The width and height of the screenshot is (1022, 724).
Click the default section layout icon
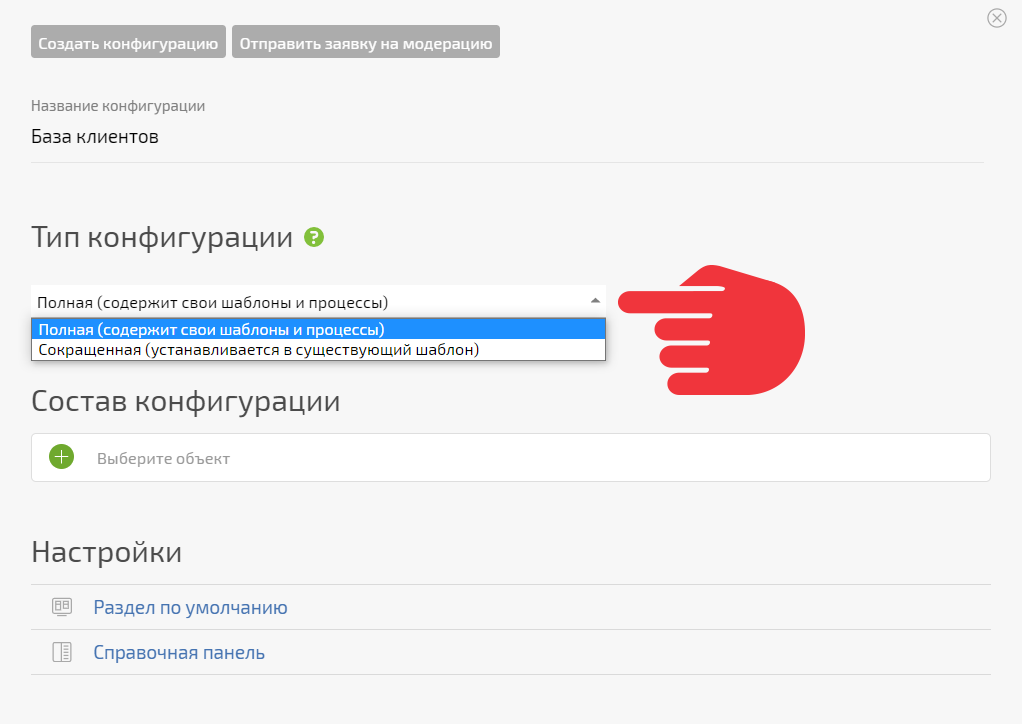point(62,607)
